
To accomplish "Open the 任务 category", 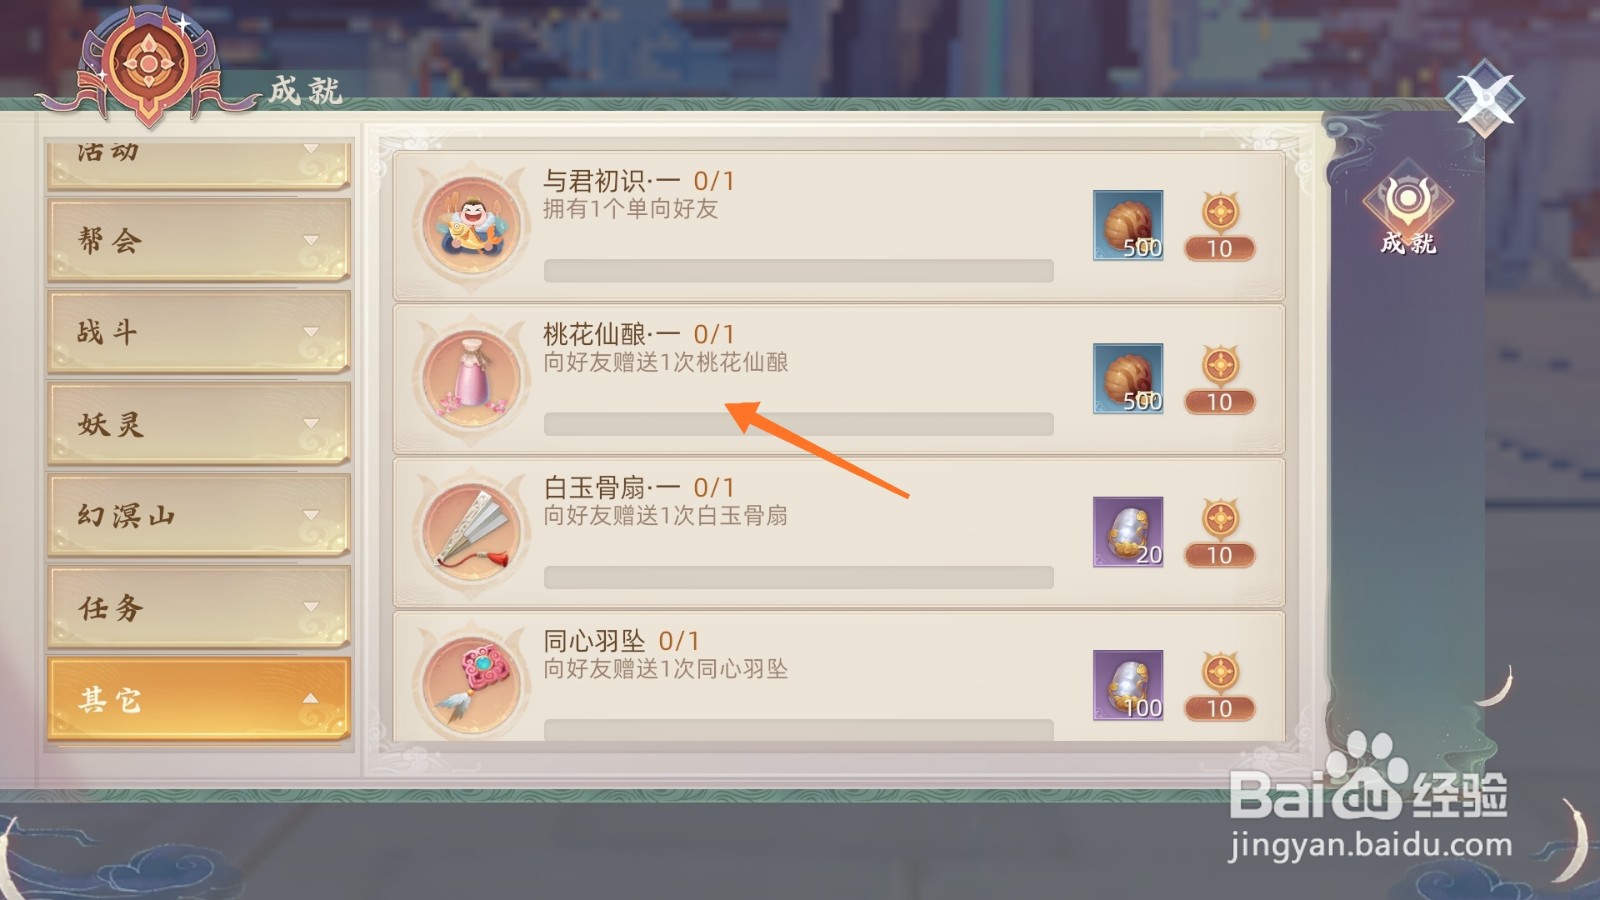I will click(198, 608).
